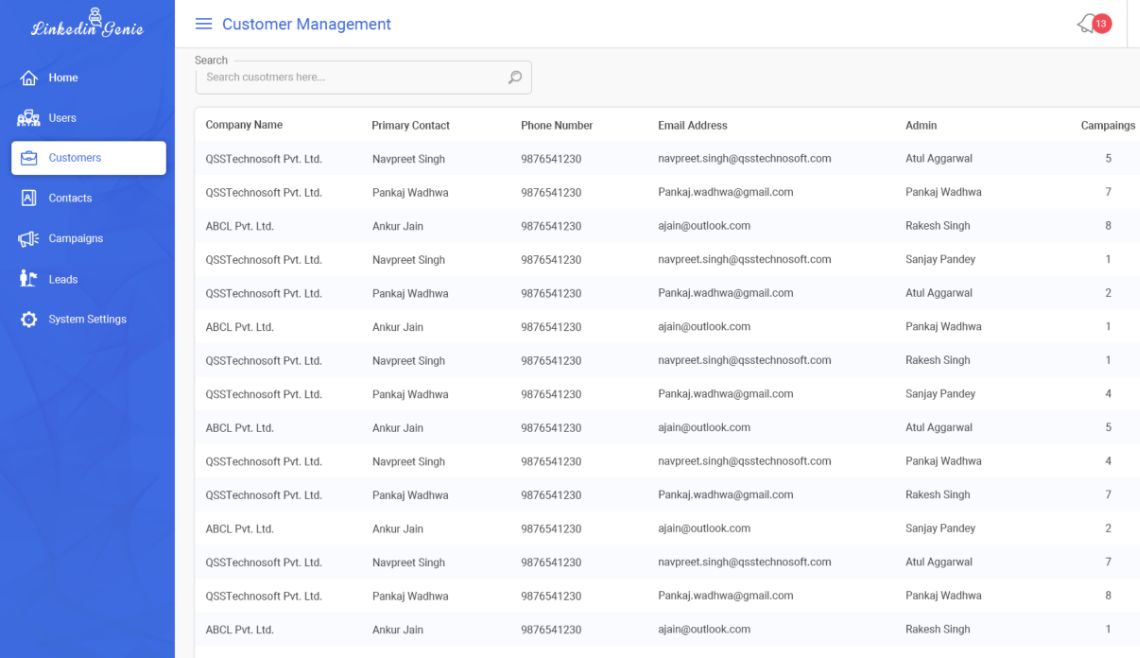Viewport: 1140px width, 658px height.
Task: Sort by Company Name column header
Action: [244, 125]
